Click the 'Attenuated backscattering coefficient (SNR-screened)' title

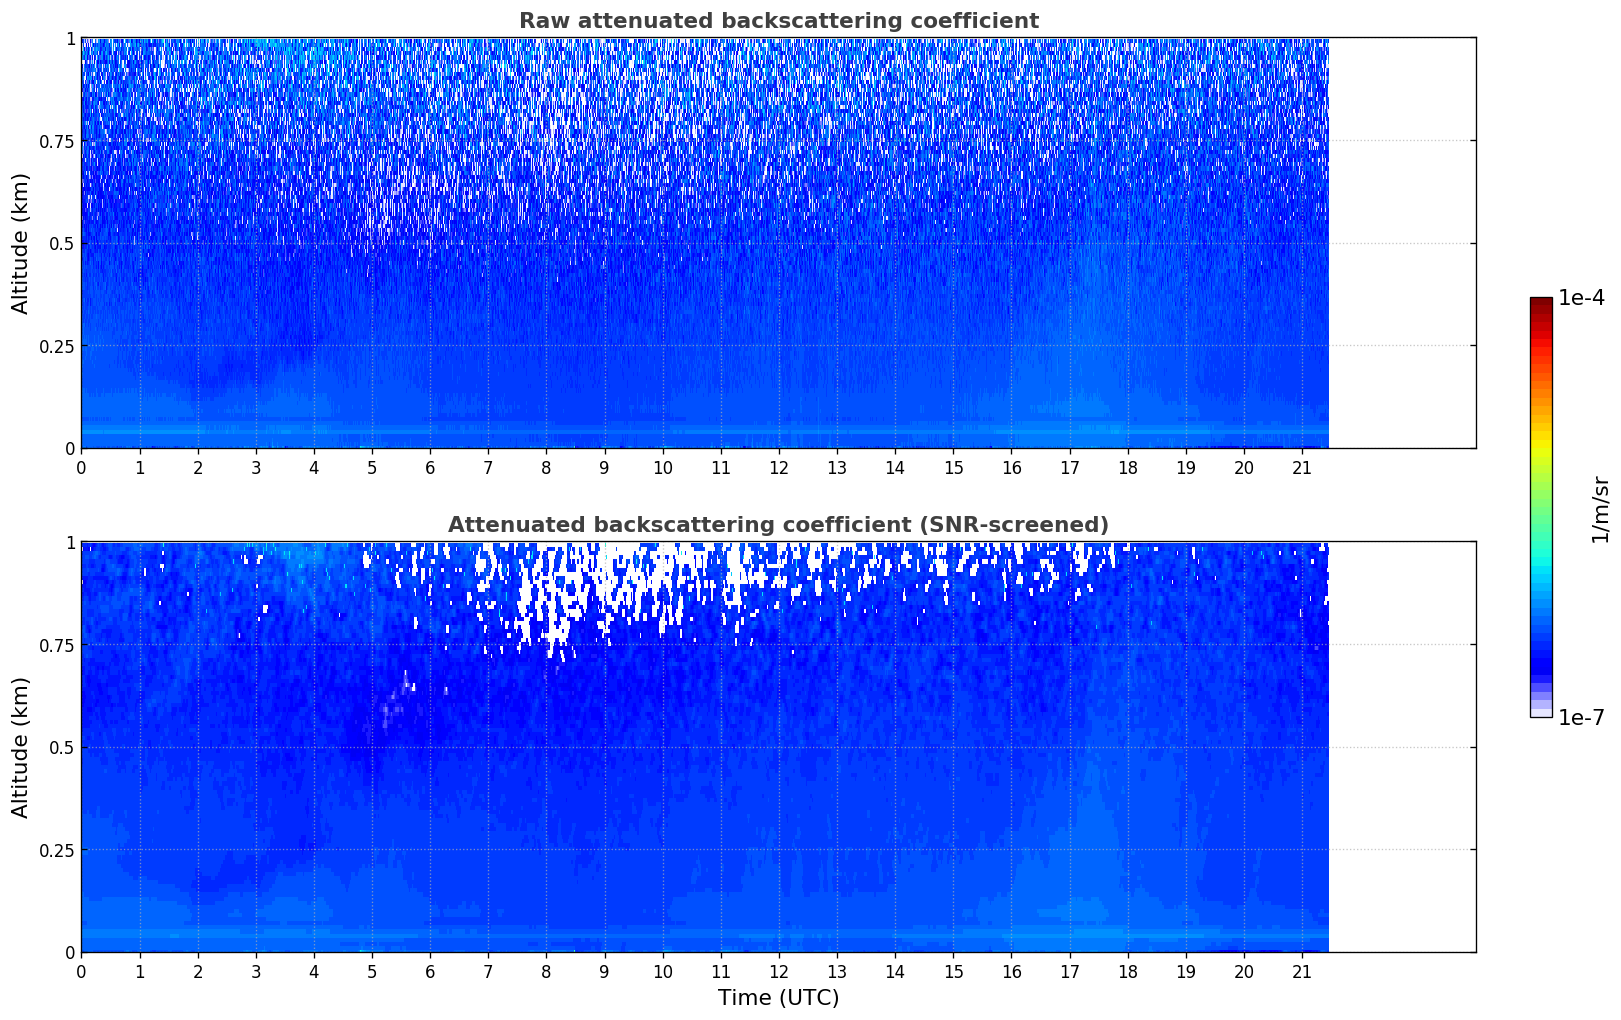[x=778, y=525]
